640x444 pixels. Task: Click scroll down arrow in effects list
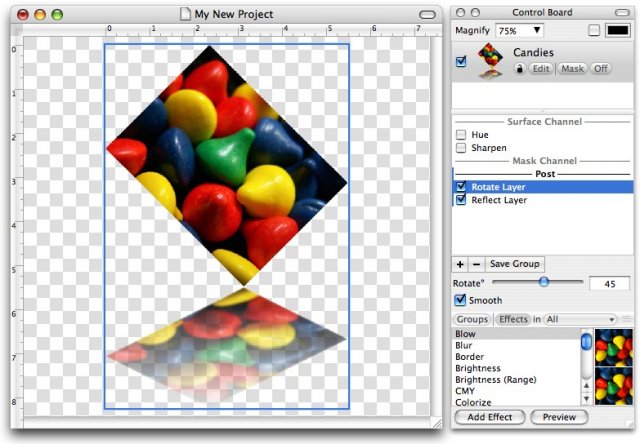coord(586,399)
